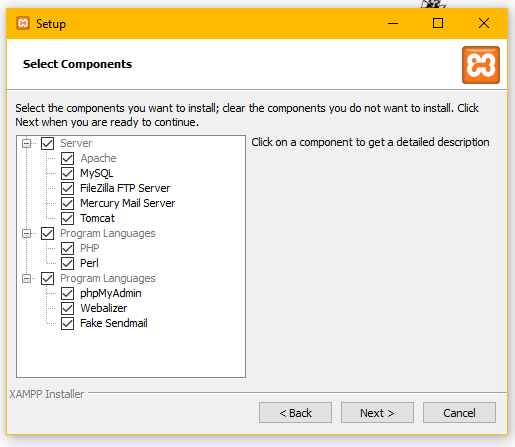Click Next to continue setup

coord(377,413)
